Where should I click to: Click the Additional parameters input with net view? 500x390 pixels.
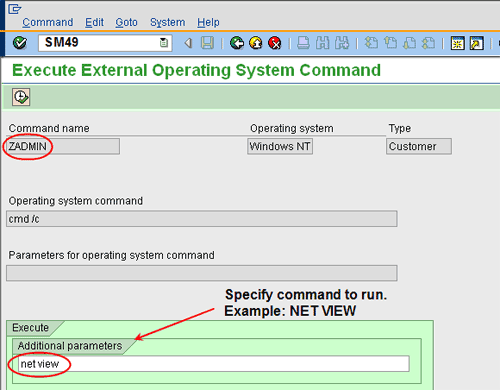(x=214, y=364)
